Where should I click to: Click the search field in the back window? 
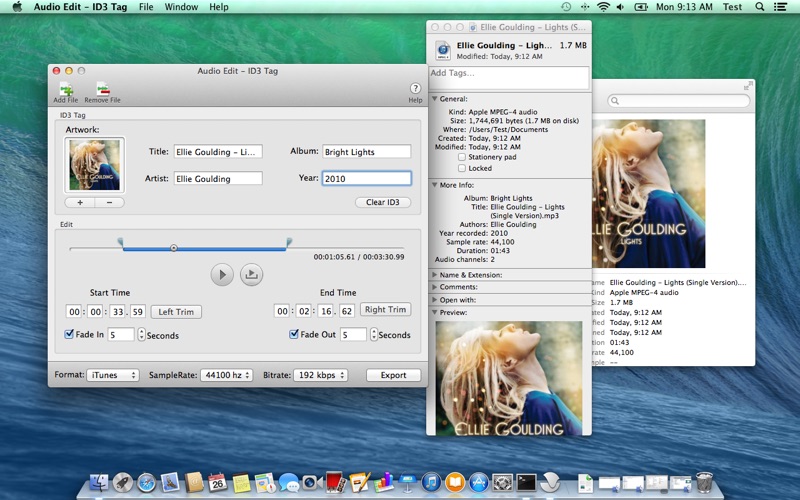[x=679, y=101]
